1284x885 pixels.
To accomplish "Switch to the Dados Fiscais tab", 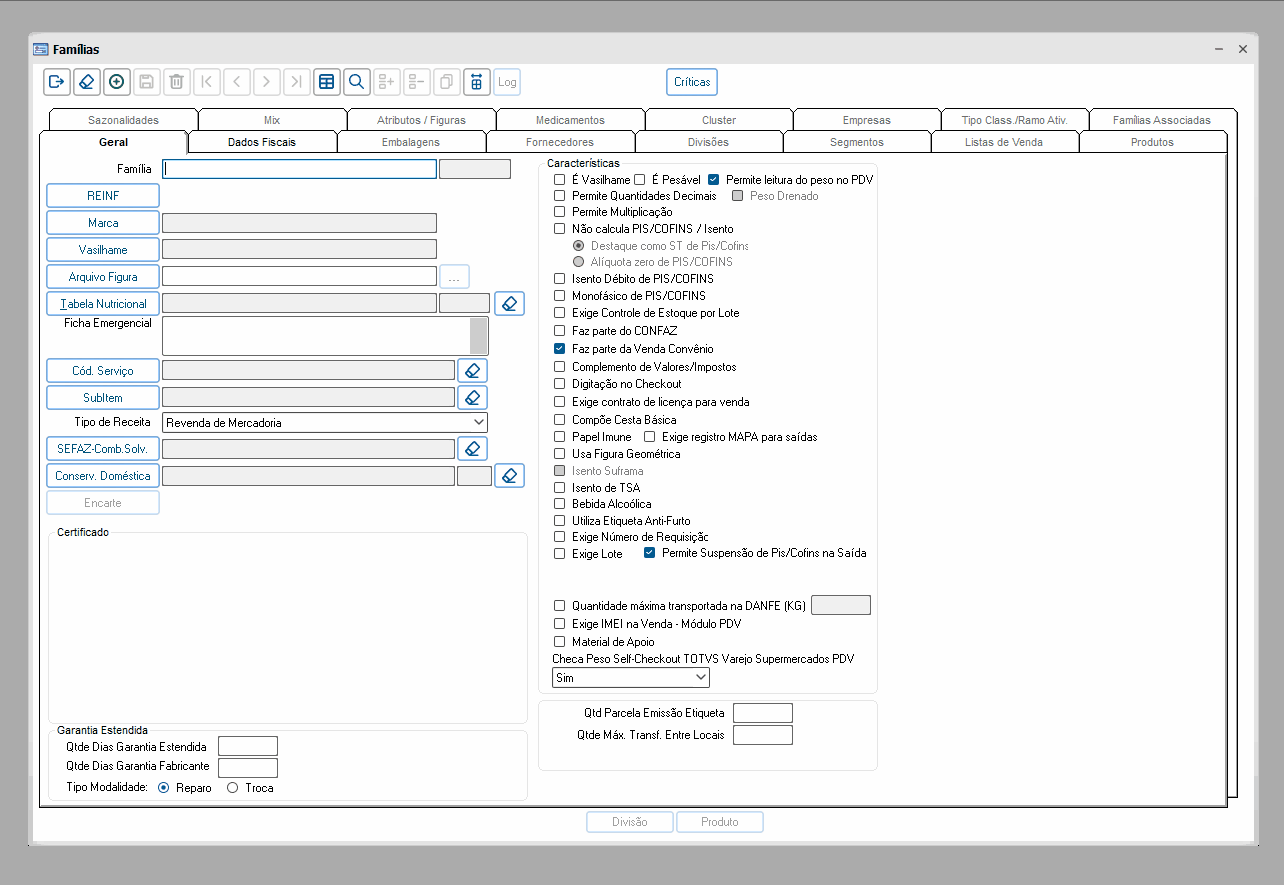I will coord(262,142).
